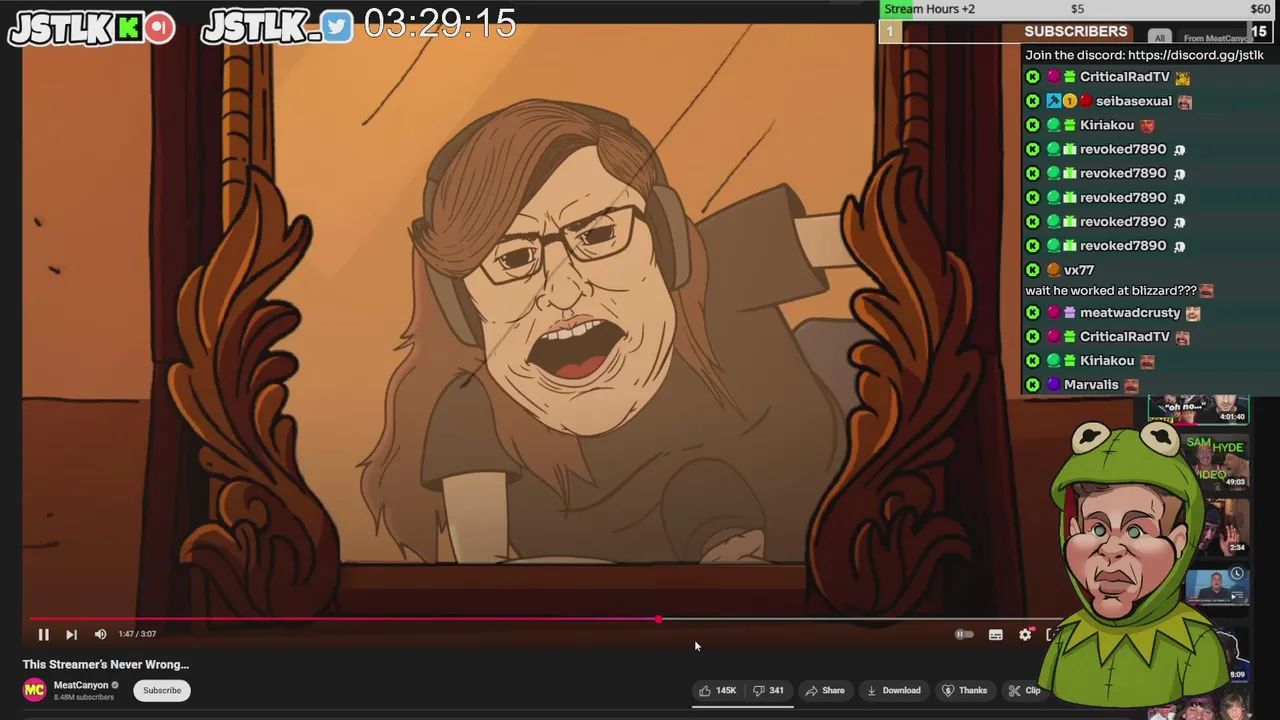This screenshot has height=720, width=1280.
Task: Click the Kick icon on seibasexual row
Action: pos(1033,101)
